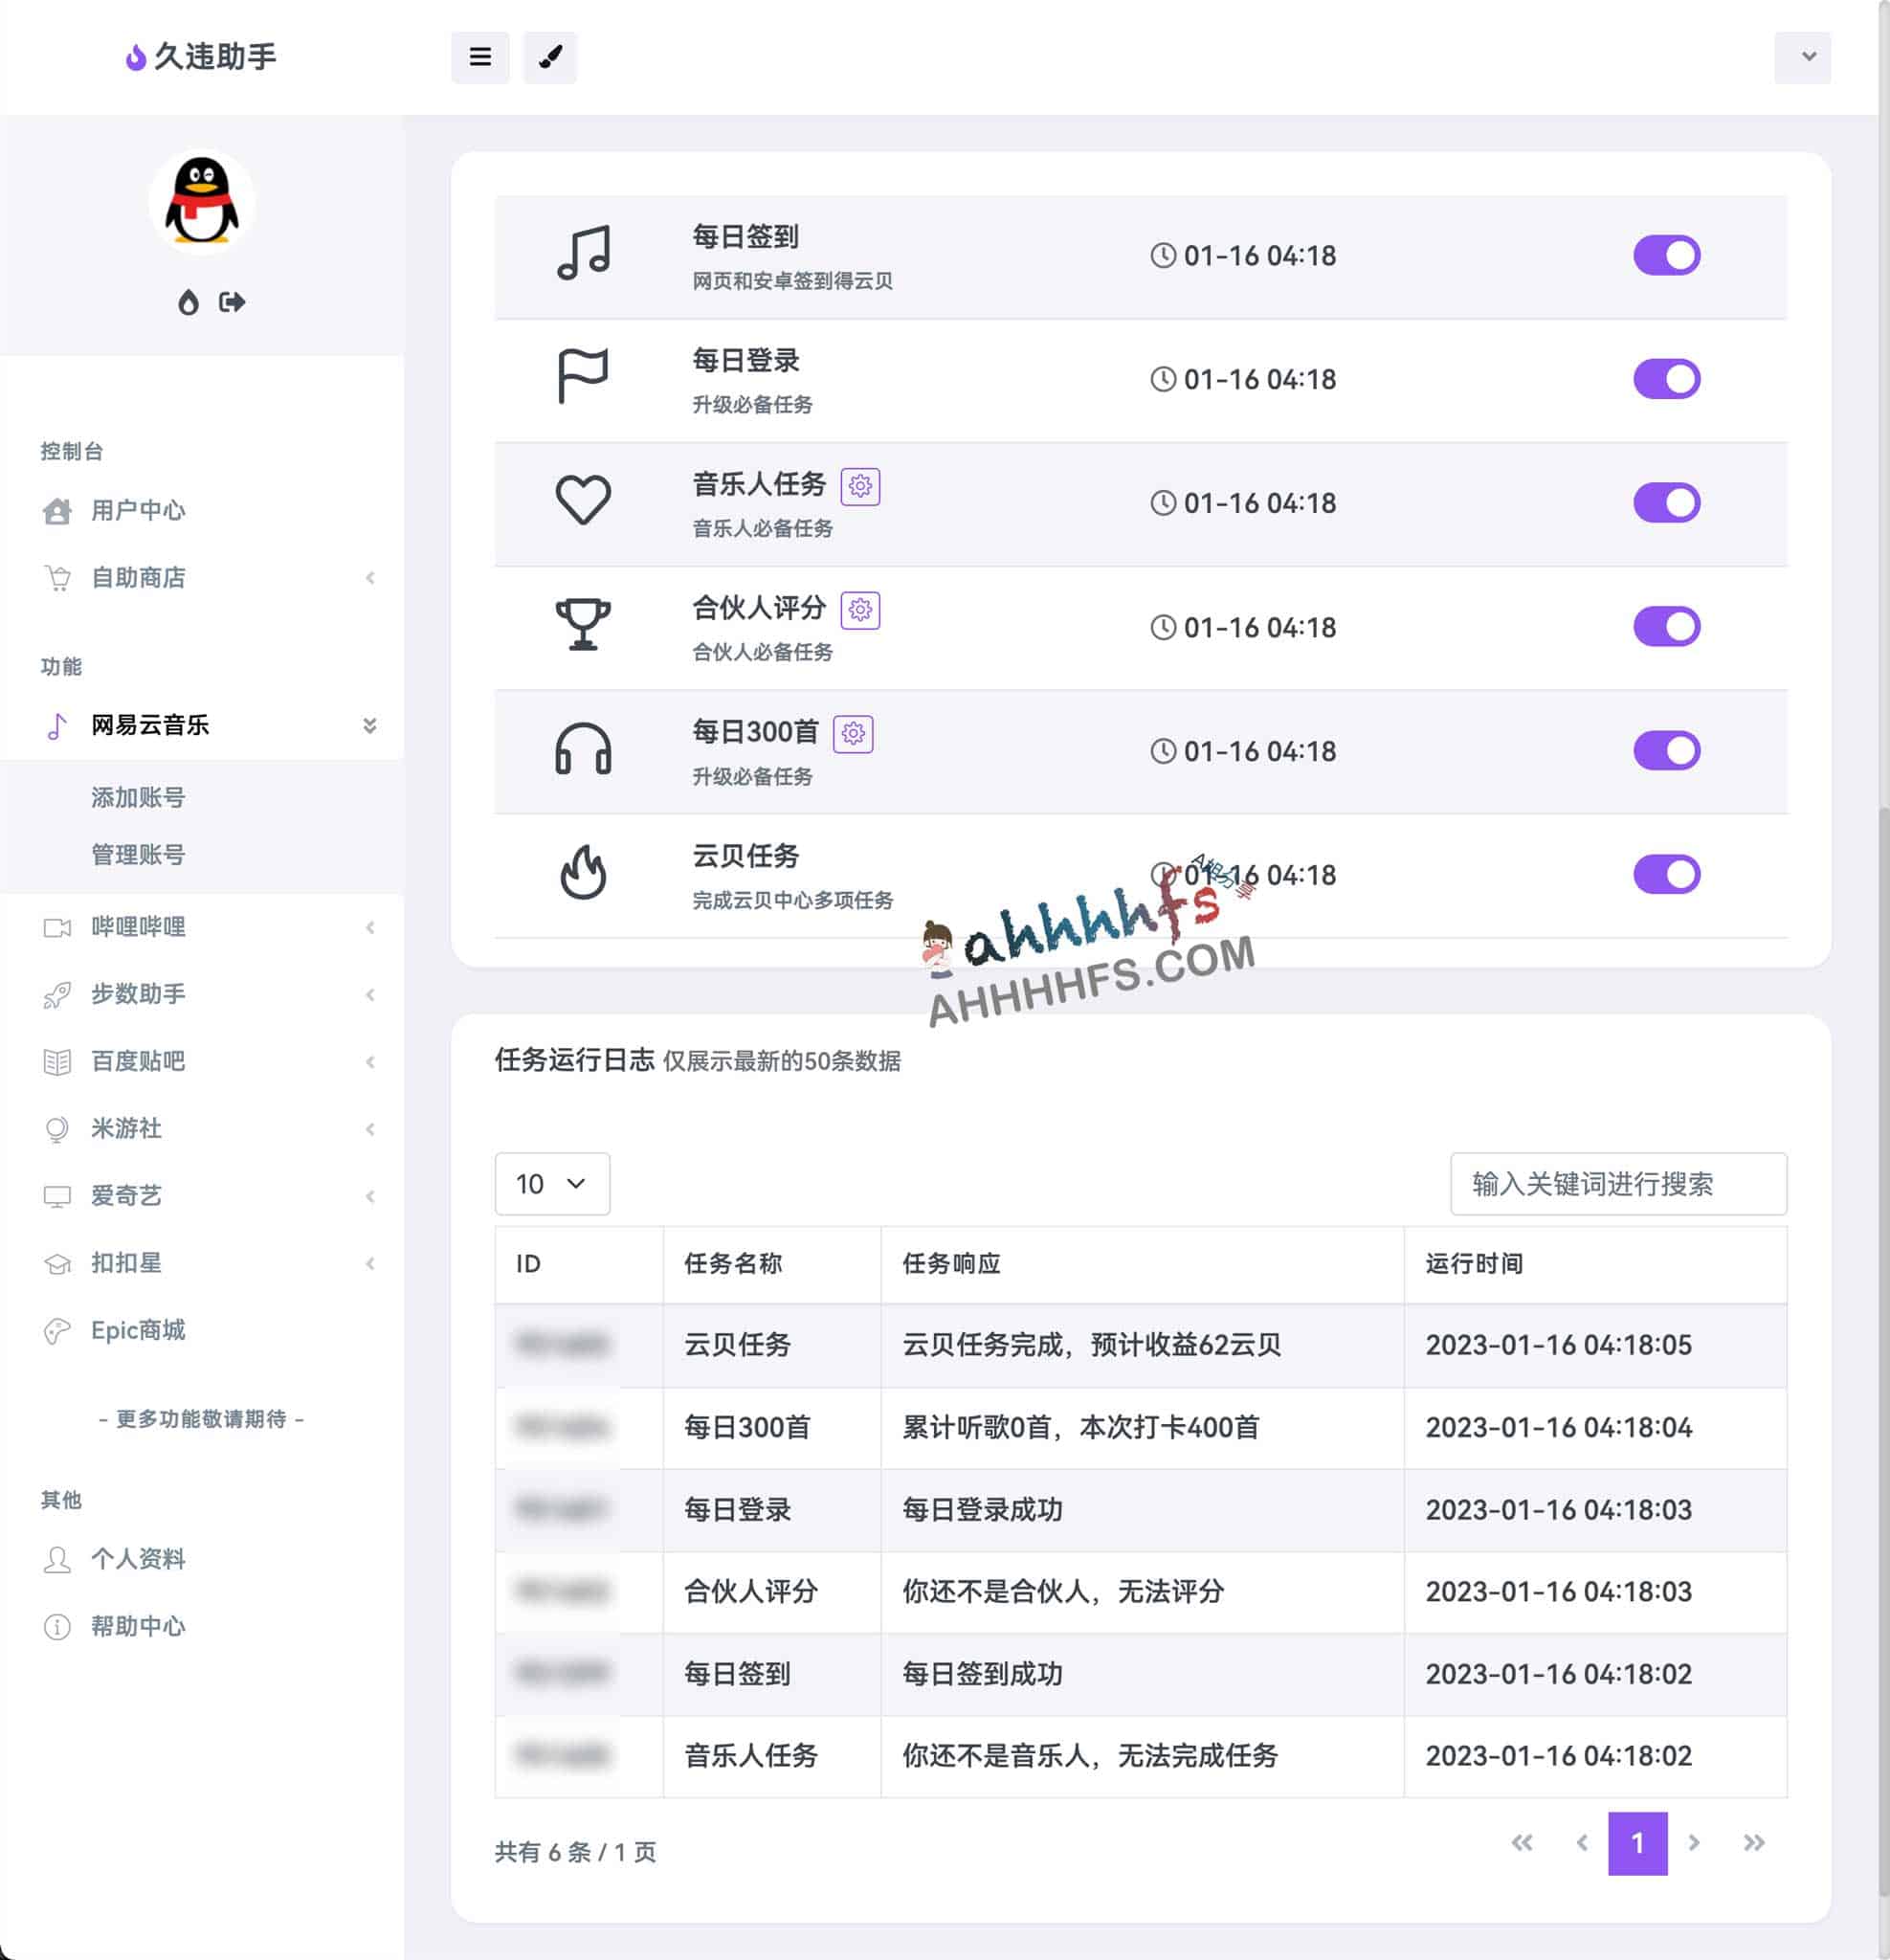
Task: Open 帮助中心 at the bottom sidebar
Action: [x=137, y=1626]
